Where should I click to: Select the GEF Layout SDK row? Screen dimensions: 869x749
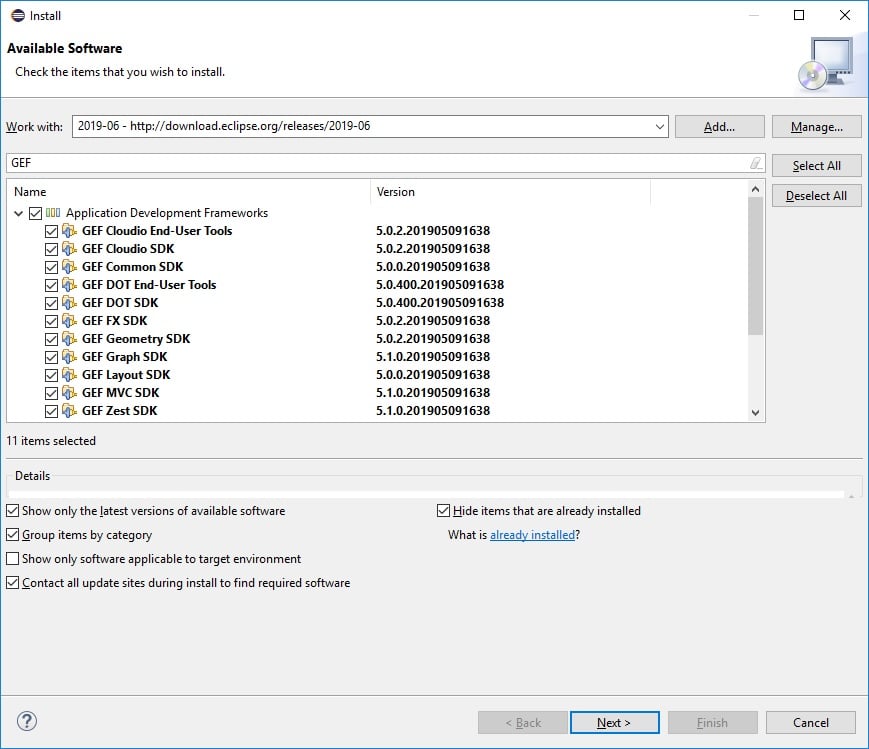(x=377, y=375)
